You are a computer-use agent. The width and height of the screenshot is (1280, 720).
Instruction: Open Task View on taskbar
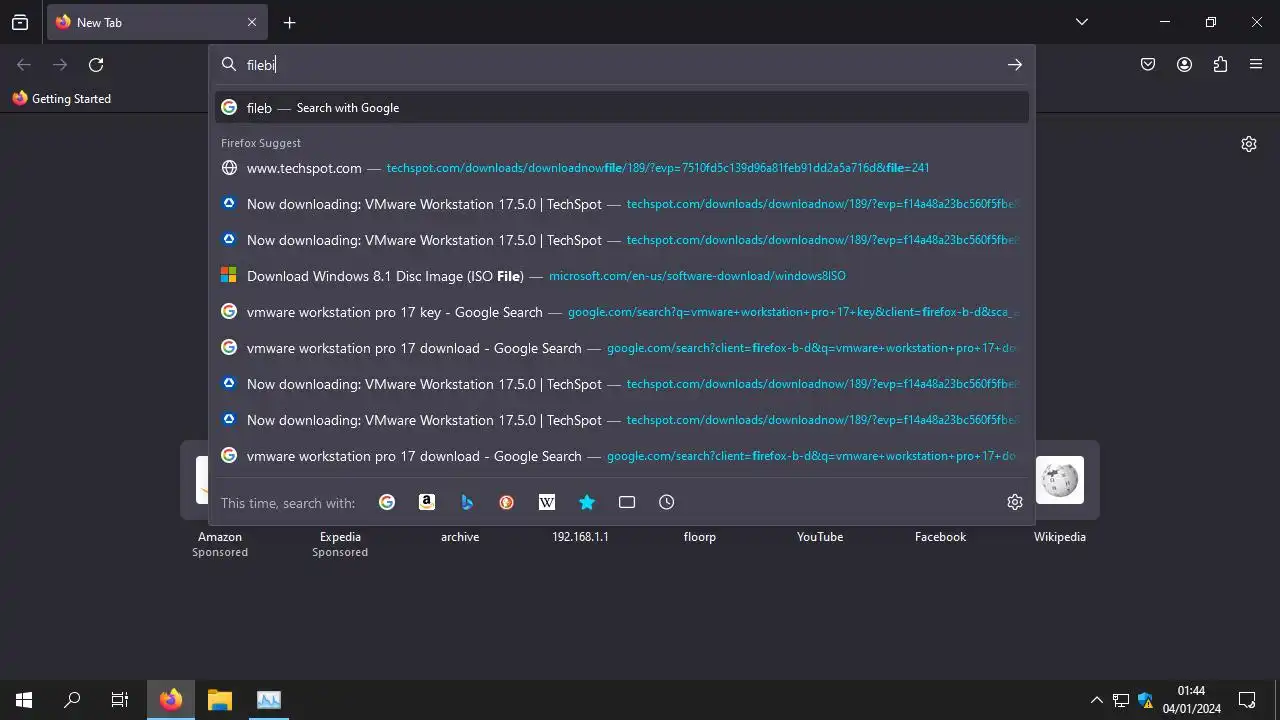click(x=120, y=700)
